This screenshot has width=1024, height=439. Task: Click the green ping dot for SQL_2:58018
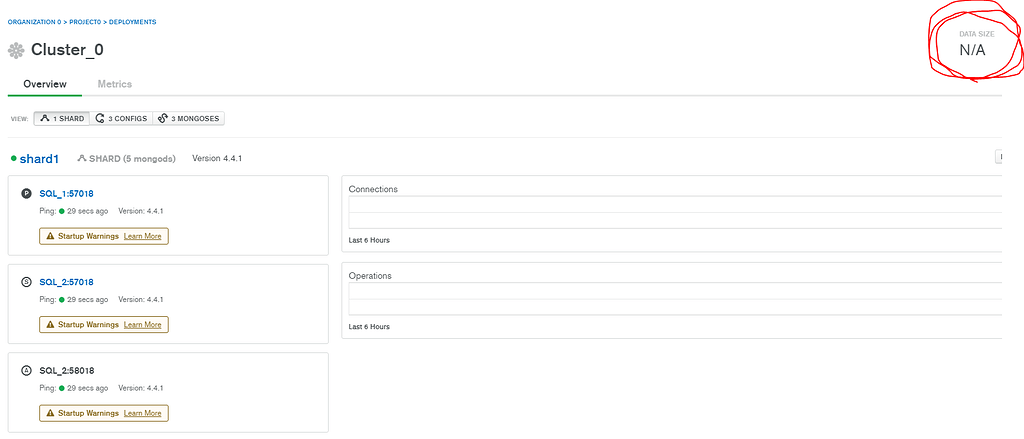click(62, 388)
